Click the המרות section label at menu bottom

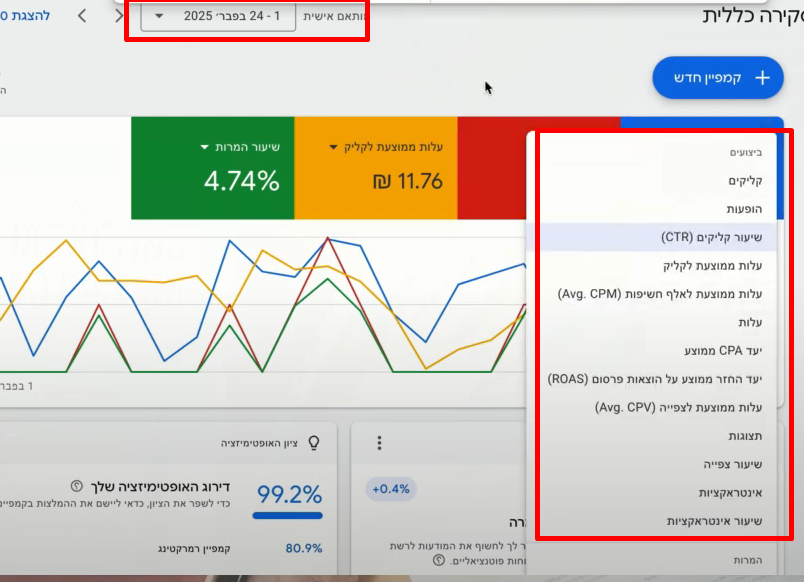click(748, 560)
